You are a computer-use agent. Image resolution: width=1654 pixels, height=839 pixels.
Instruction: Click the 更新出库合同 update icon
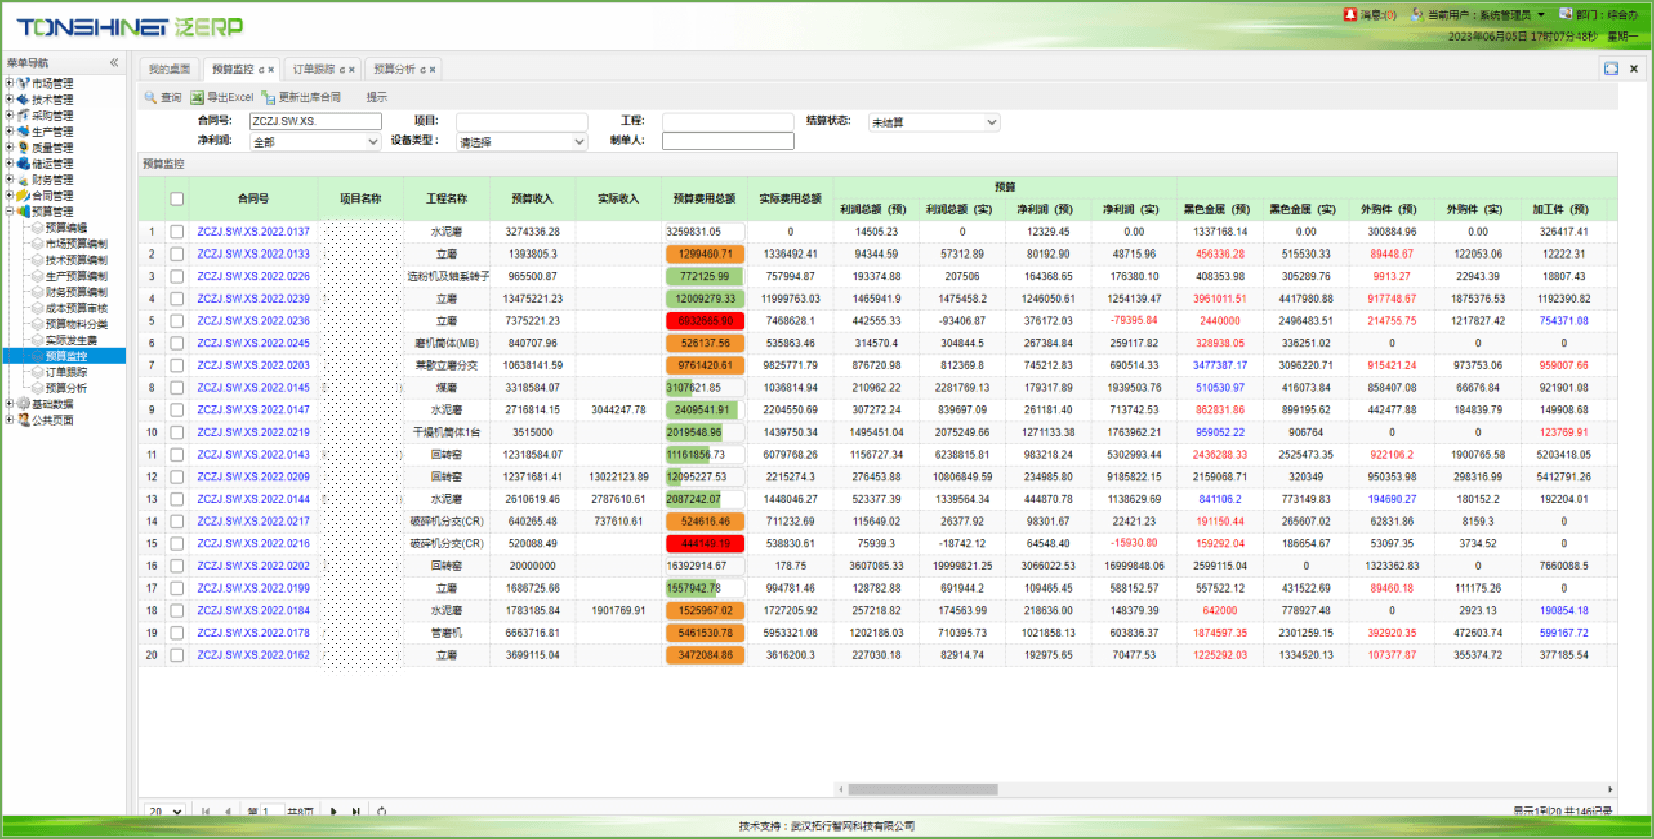click(268, 97)
